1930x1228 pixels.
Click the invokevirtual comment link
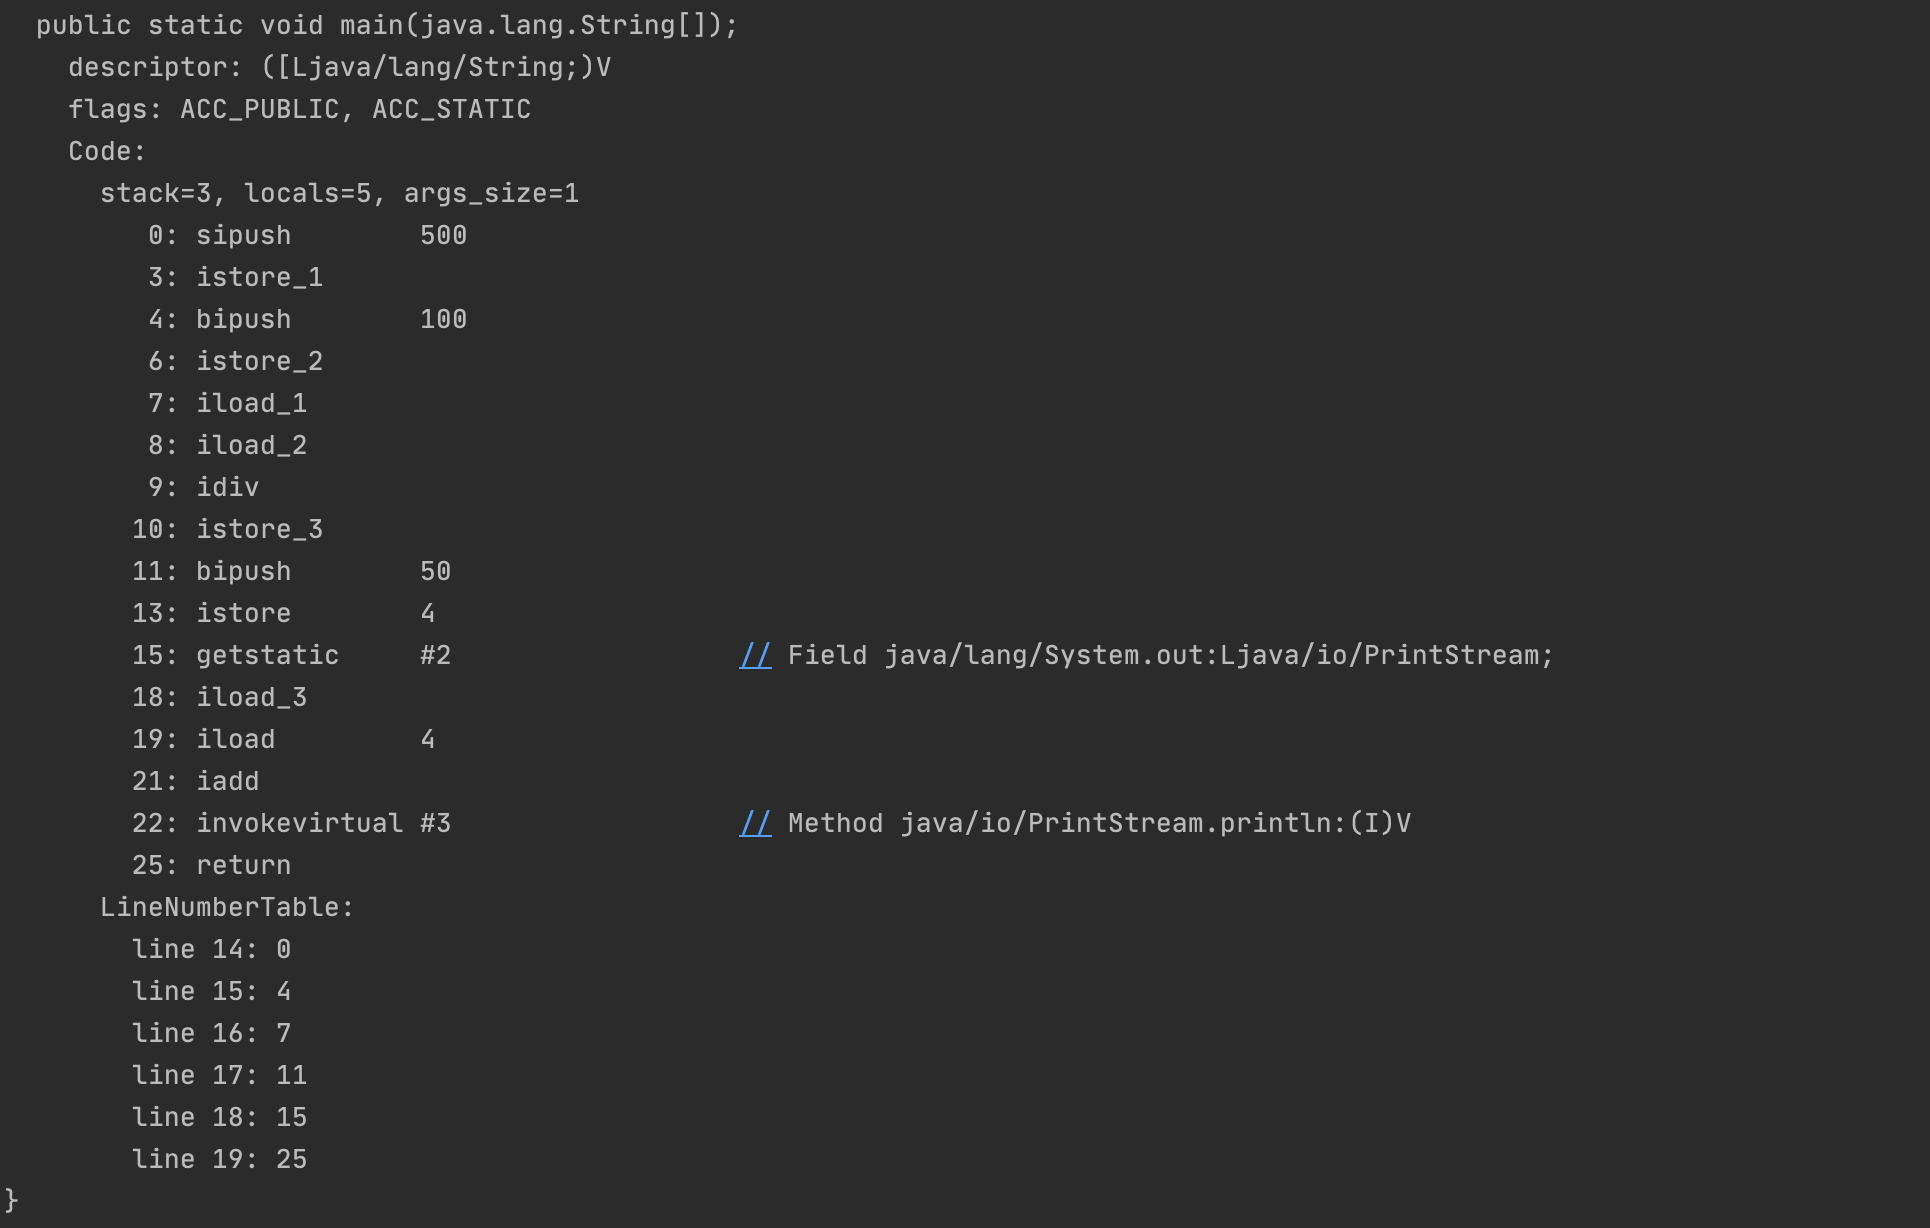755,823
